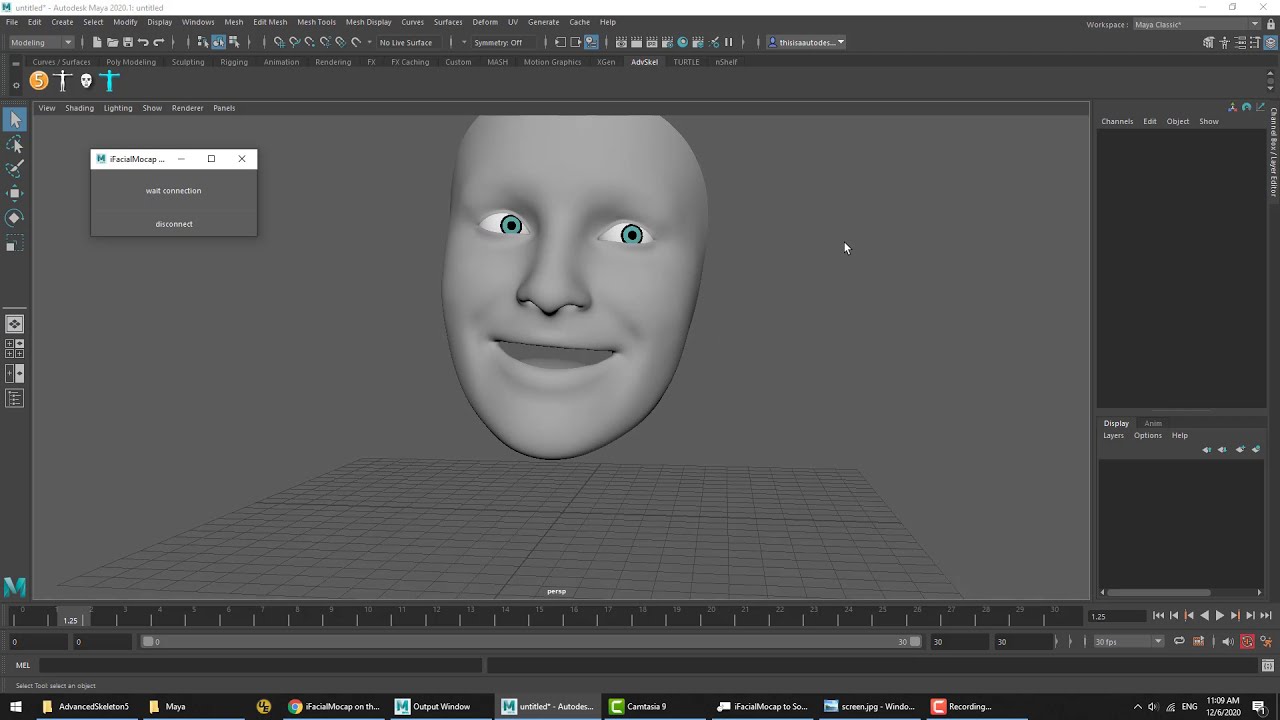Toggle the auto keyframe button
1280x720 pixels.
click(x=1247, y=641)
